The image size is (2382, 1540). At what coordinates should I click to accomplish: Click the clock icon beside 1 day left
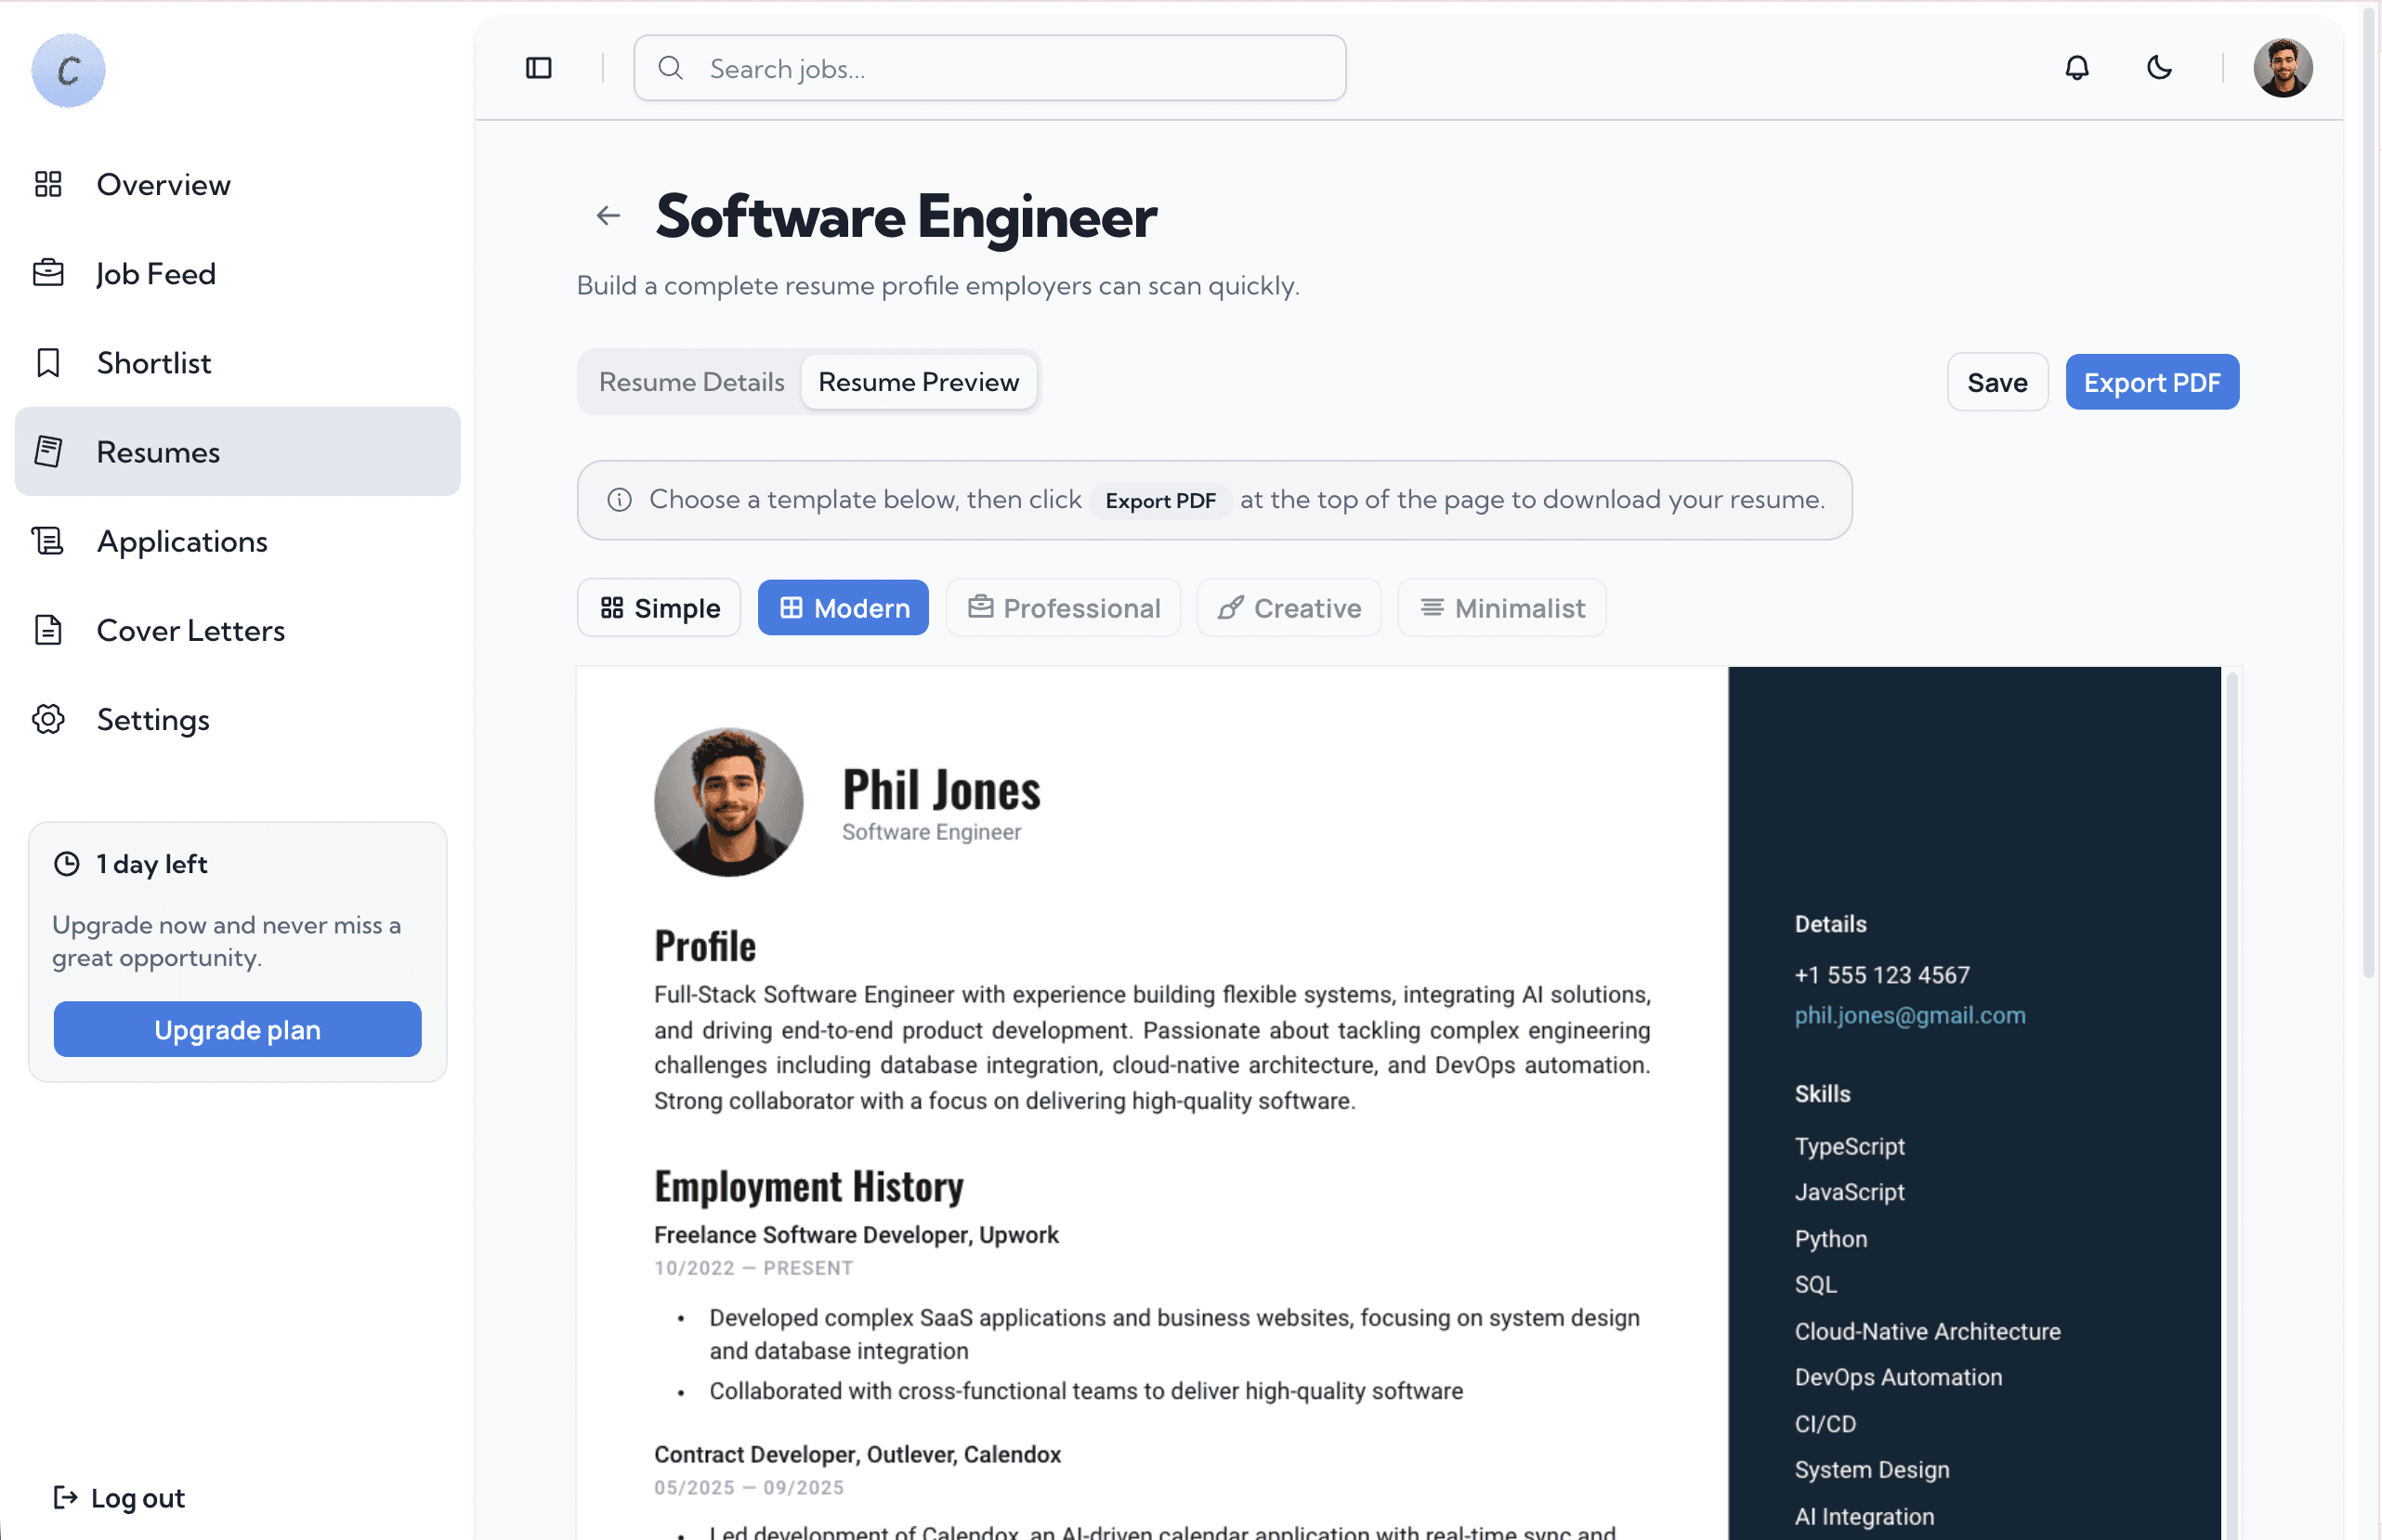(x=66, y=864)
